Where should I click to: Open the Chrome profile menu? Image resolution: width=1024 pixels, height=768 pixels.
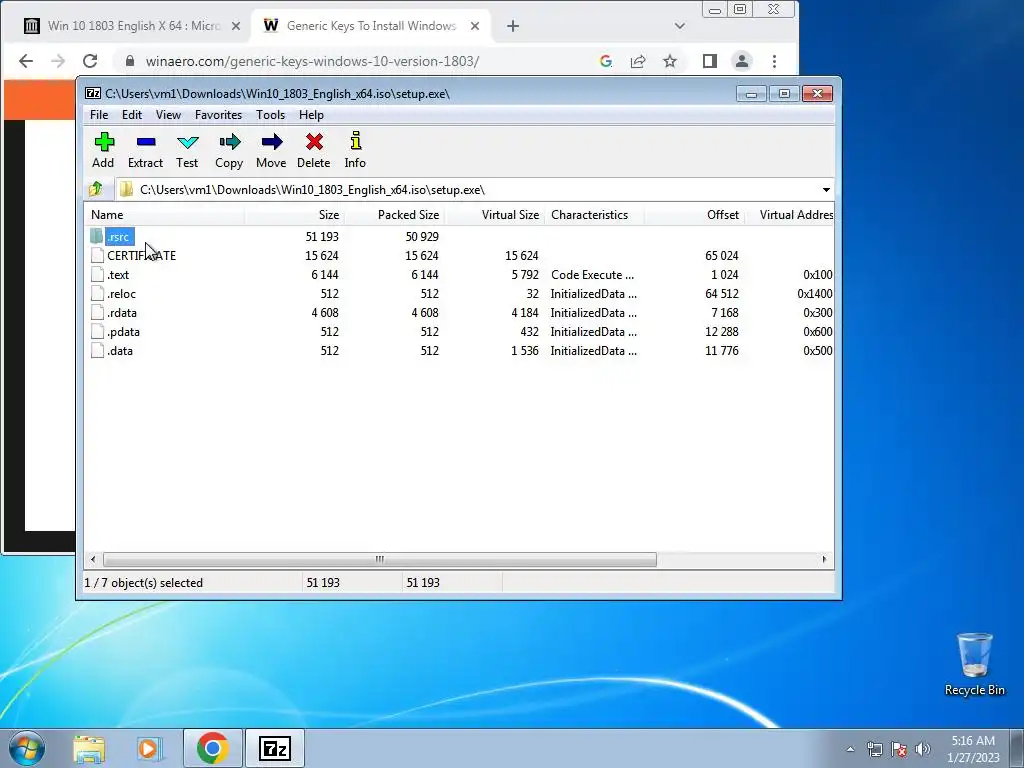pos(742,61)
